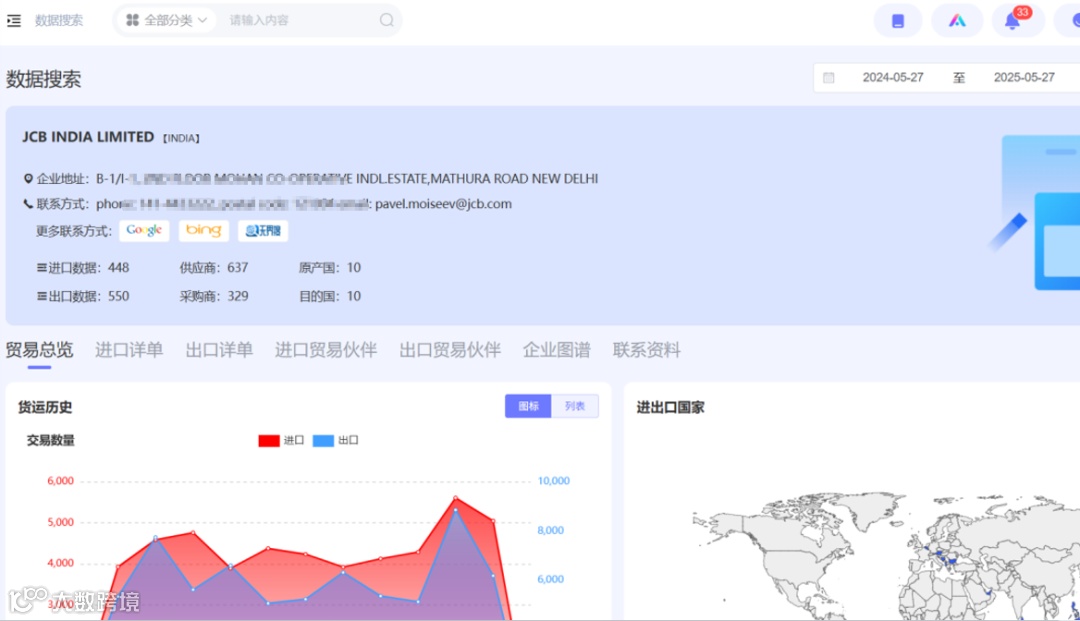Click the 目的国: 10 value
This screenshot has width=1080, height=621.
click(329, 296)
